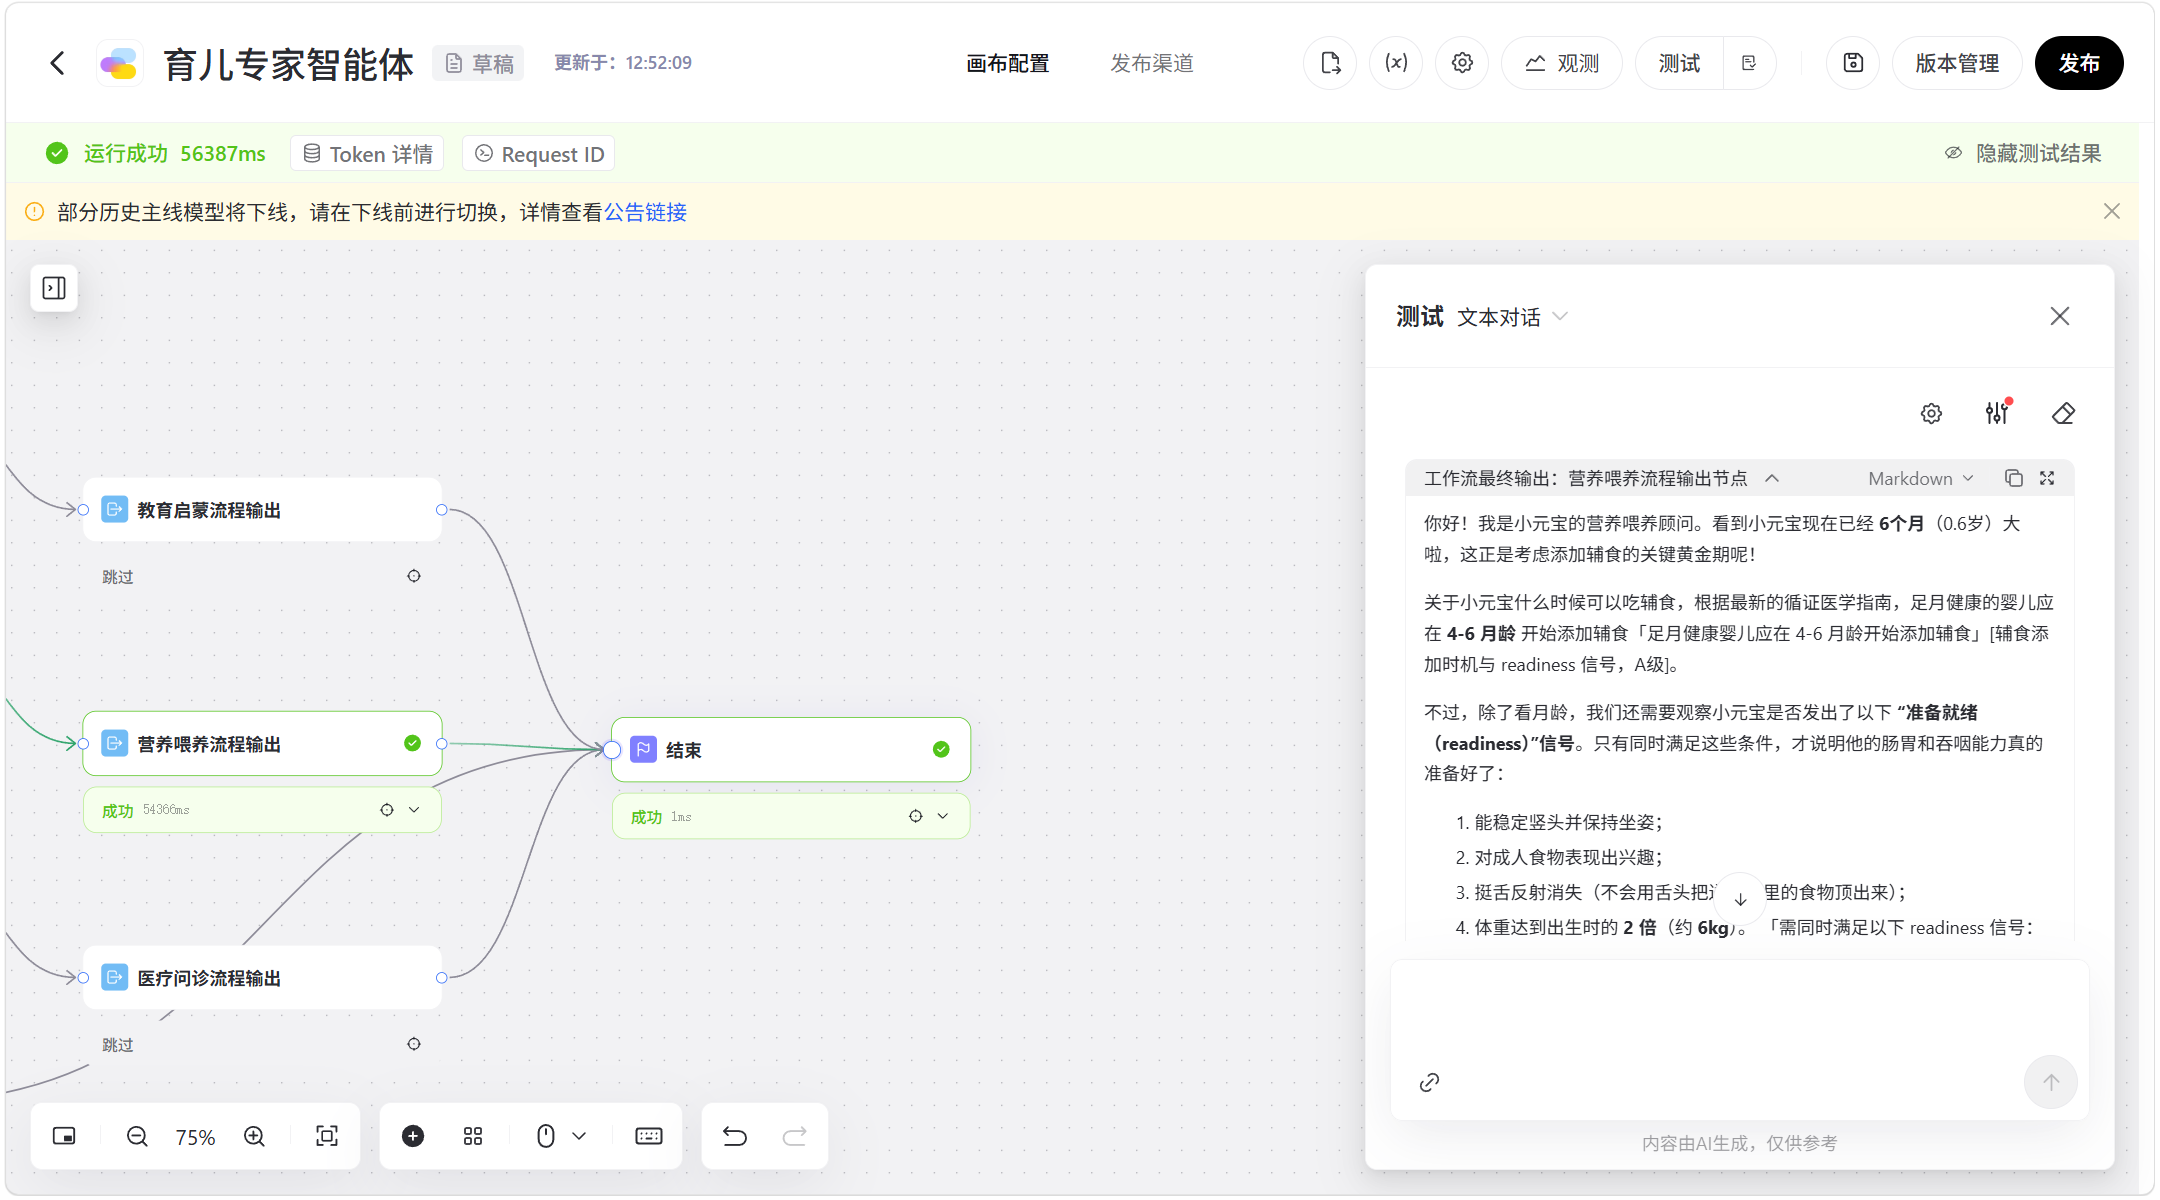Click the target icon in the 结束 result bar

[x=916, y=816]
